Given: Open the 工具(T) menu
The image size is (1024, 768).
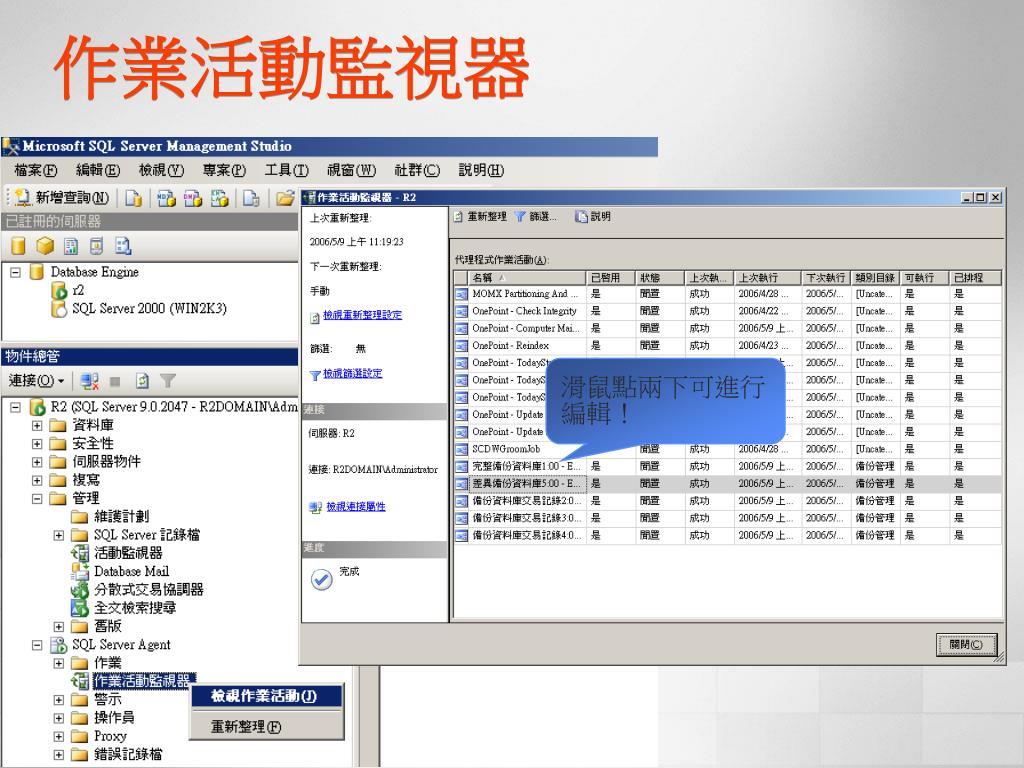Looking at the screenshot, I should [x=287, y=170].
